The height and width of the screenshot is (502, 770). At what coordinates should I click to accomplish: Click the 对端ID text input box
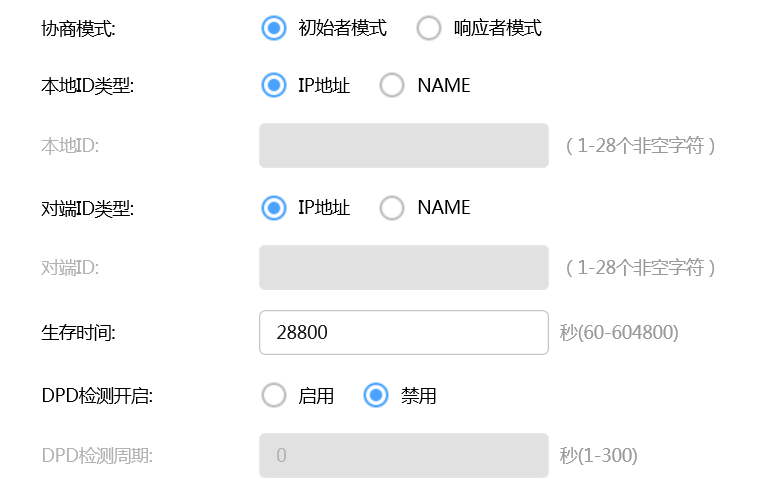point(404,268)
